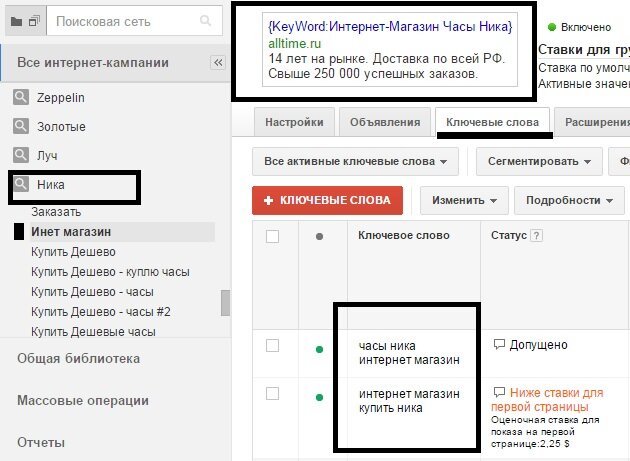Click the sidebar campaign list scrollbar thumb
Image resolution: width=630 pixels, height=461 pixels.
[x=226, y=303]
